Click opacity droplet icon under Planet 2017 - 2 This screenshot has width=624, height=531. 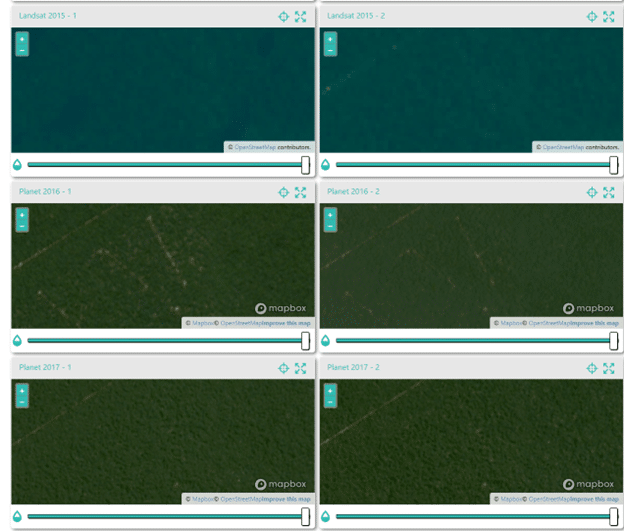click(326, 516)
